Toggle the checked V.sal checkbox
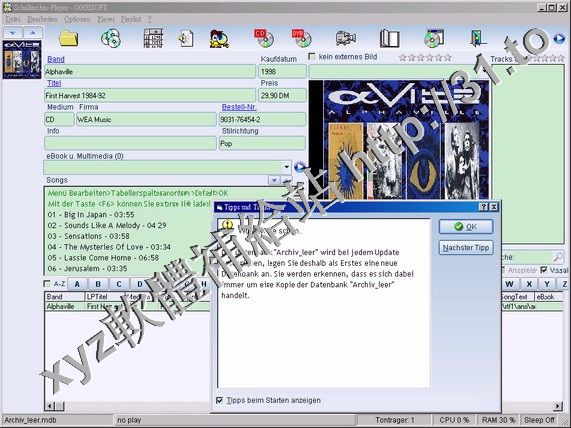The height and width of the screenshot is (428, 571). click(x=544, y=270)
